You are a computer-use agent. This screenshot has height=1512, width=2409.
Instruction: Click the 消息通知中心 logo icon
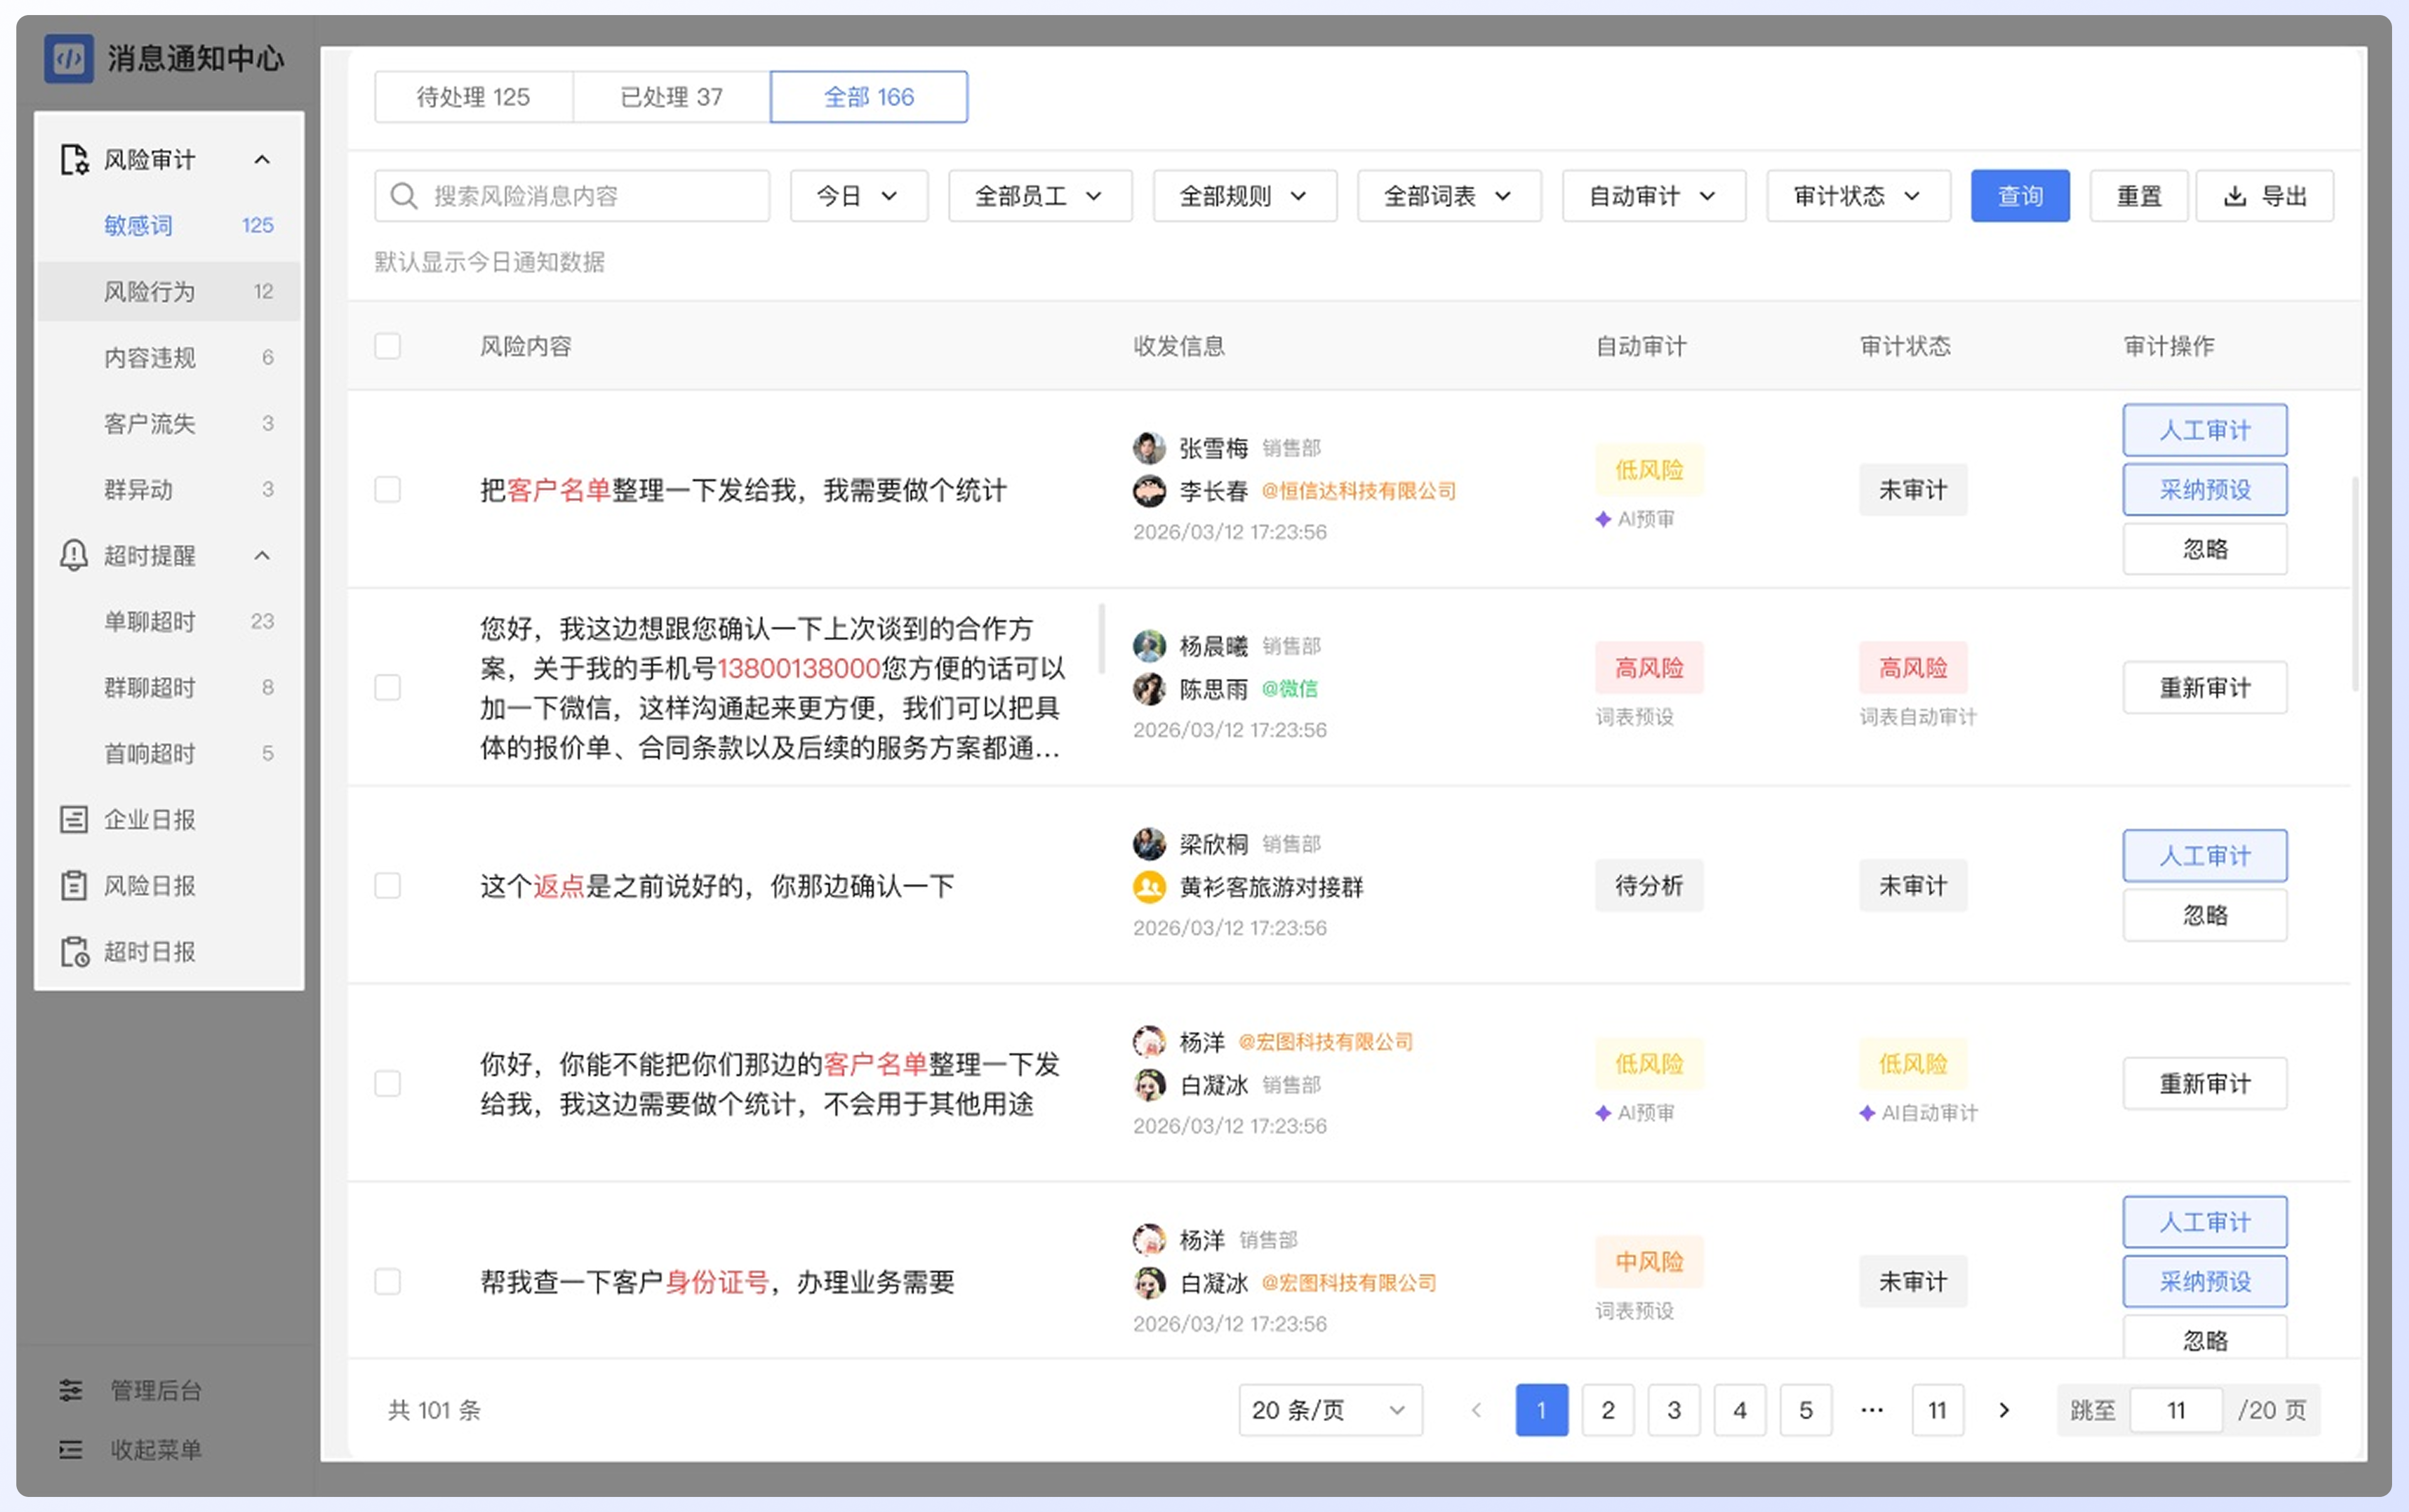tap(68, 58)
